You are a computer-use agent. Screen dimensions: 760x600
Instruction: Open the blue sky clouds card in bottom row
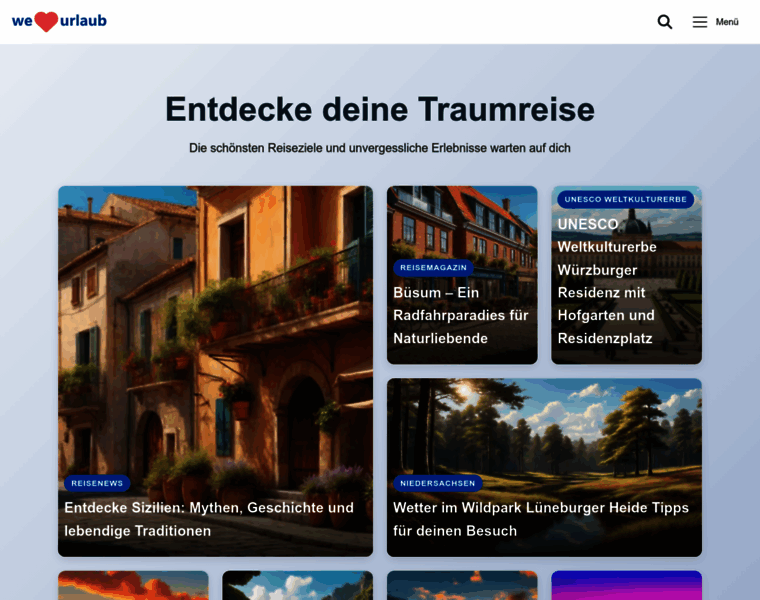coord(297,585)
